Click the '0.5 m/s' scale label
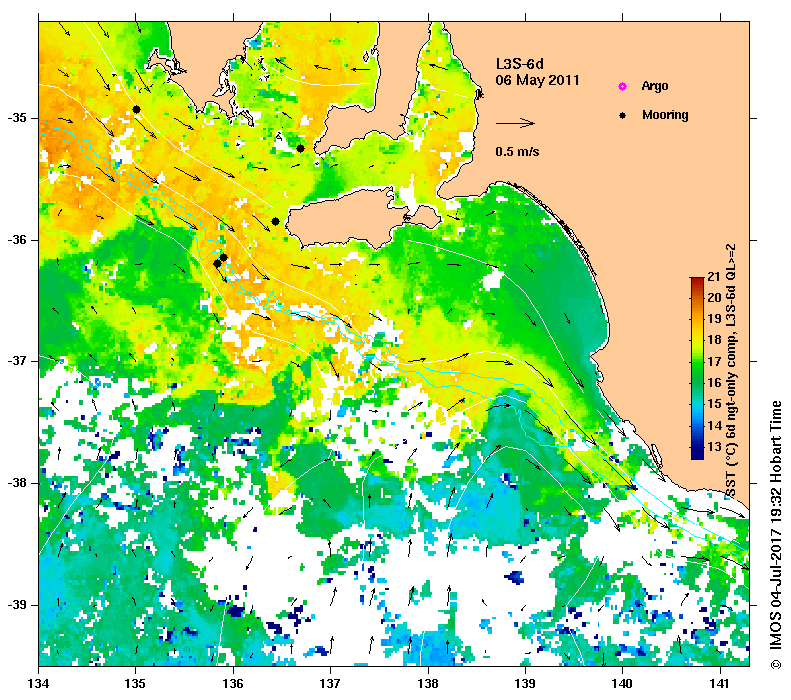The width and height of the screenshot is (791, 700). click(x=517, y=152)
